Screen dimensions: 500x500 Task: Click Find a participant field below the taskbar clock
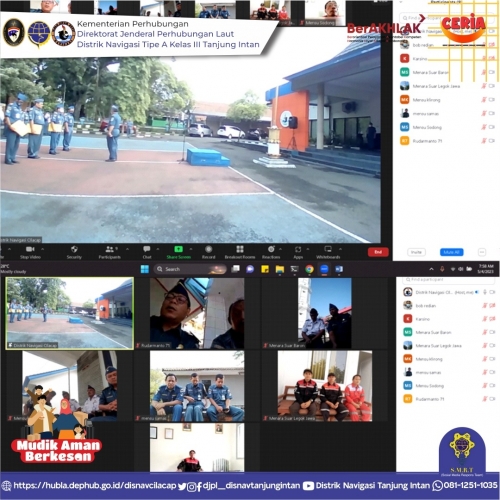pos(449,280)
